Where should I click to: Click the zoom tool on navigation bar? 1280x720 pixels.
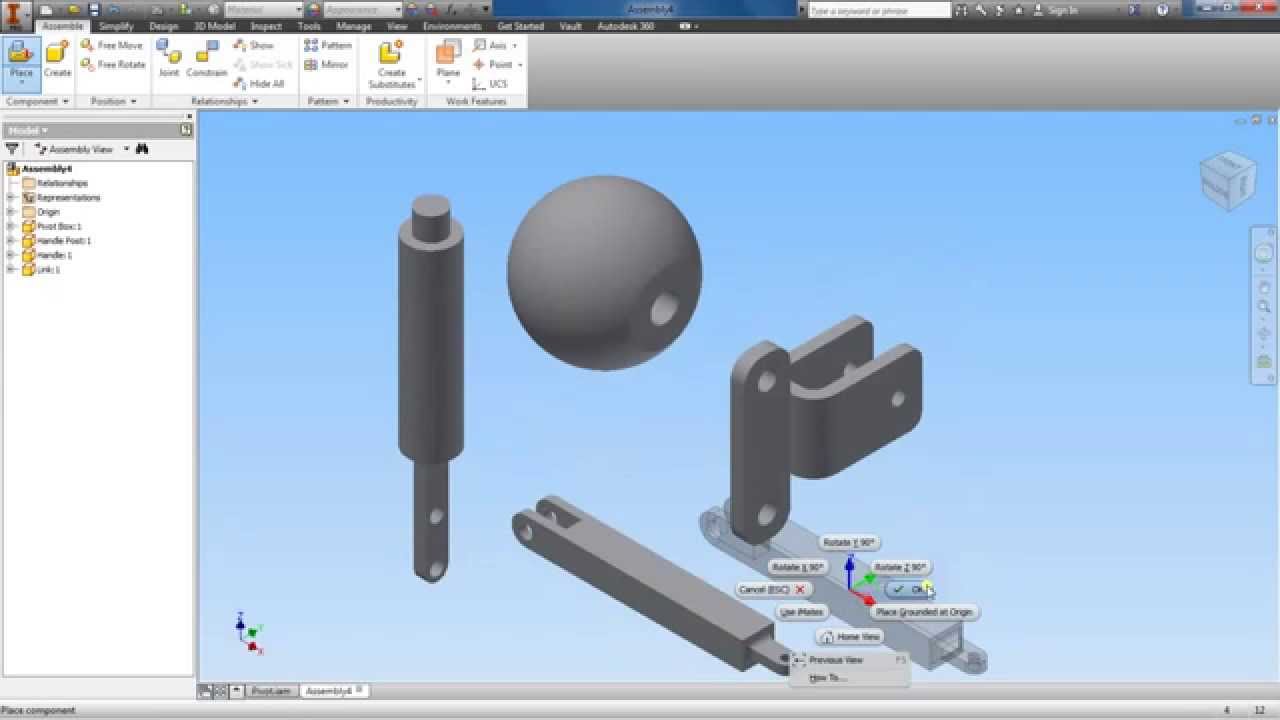(1264, 307)
